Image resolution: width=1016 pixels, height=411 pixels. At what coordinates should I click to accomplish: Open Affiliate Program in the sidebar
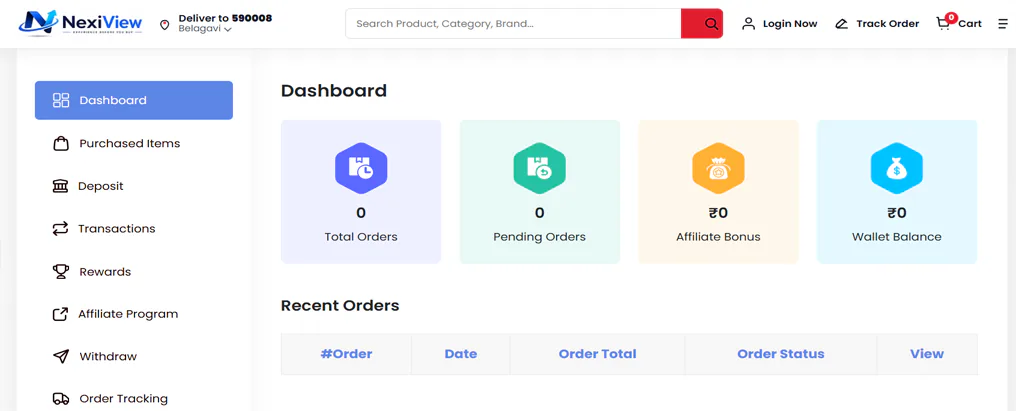[128, 314]
